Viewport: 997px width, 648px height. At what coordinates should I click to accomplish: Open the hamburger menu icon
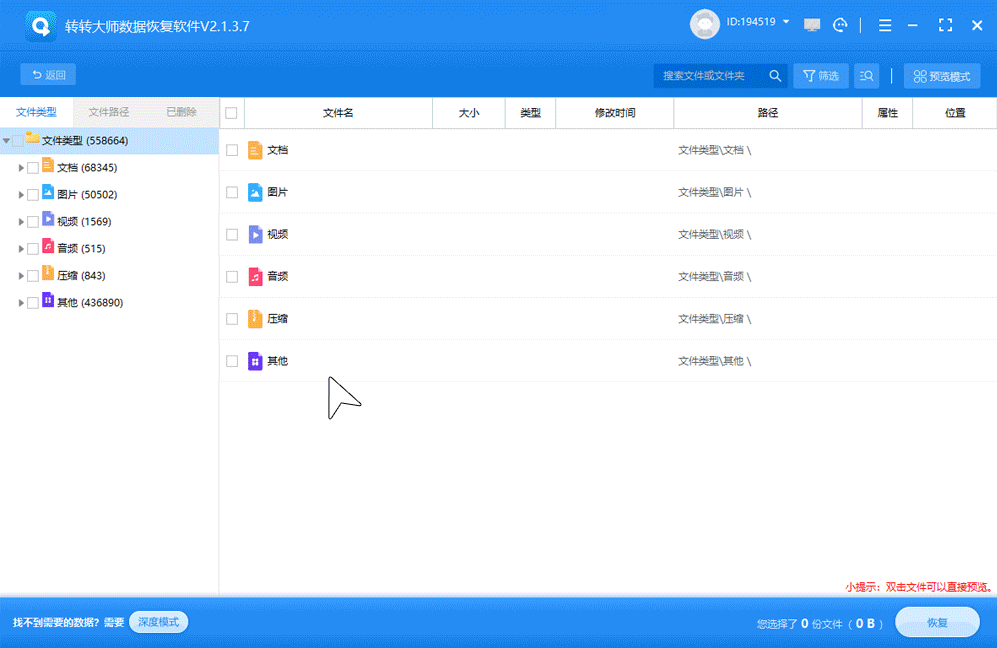885,25
